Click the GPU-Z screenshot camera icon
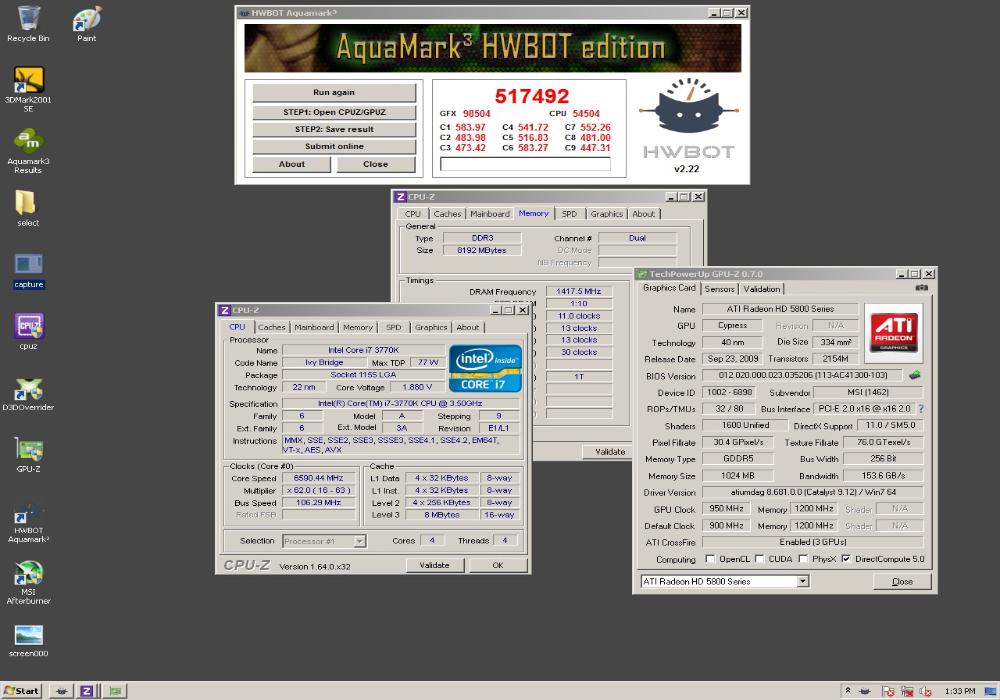 coord(922,288)
